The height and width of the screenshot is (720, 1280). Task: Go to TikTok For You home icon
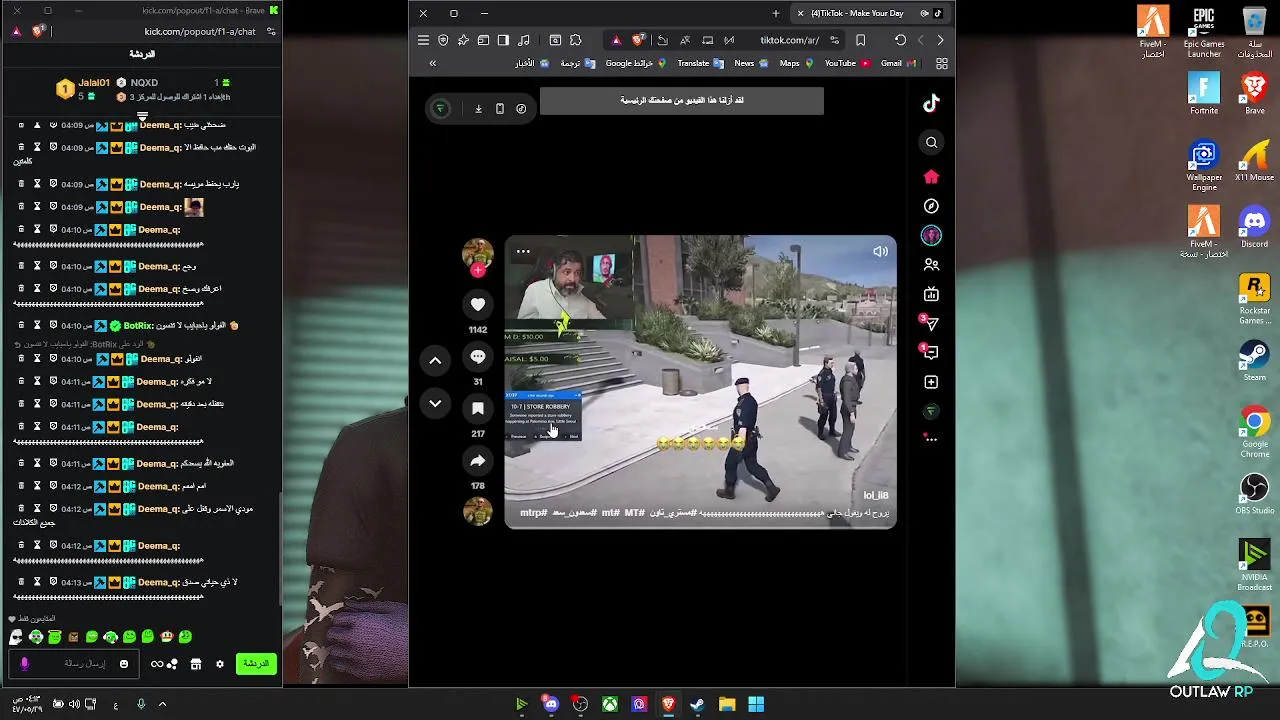click(931, 177)
